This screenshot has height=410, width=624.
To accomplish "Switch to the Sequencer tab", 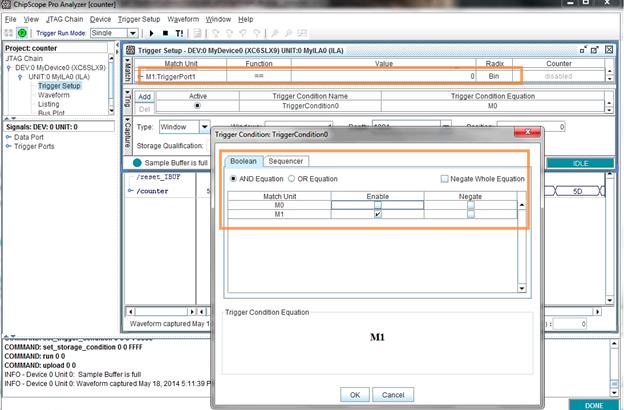I will 286,161.
